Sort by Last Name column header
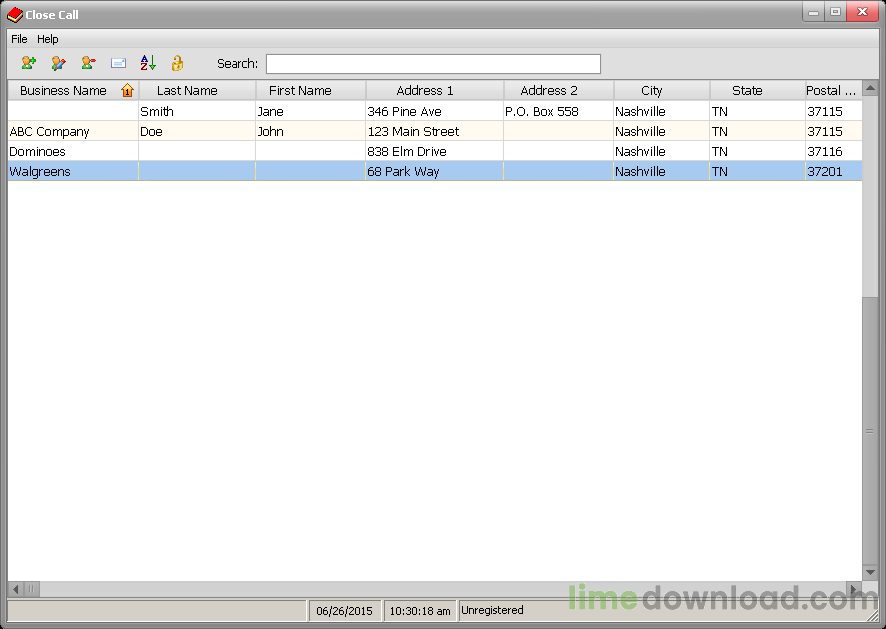 point(197,90)
